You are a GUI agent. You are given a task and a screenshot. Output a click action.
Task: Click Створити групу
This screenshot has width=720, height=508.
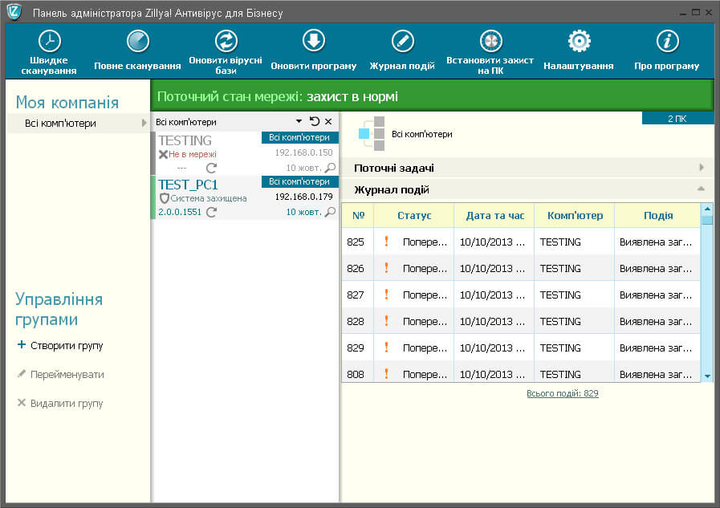(x=60, y=345)
